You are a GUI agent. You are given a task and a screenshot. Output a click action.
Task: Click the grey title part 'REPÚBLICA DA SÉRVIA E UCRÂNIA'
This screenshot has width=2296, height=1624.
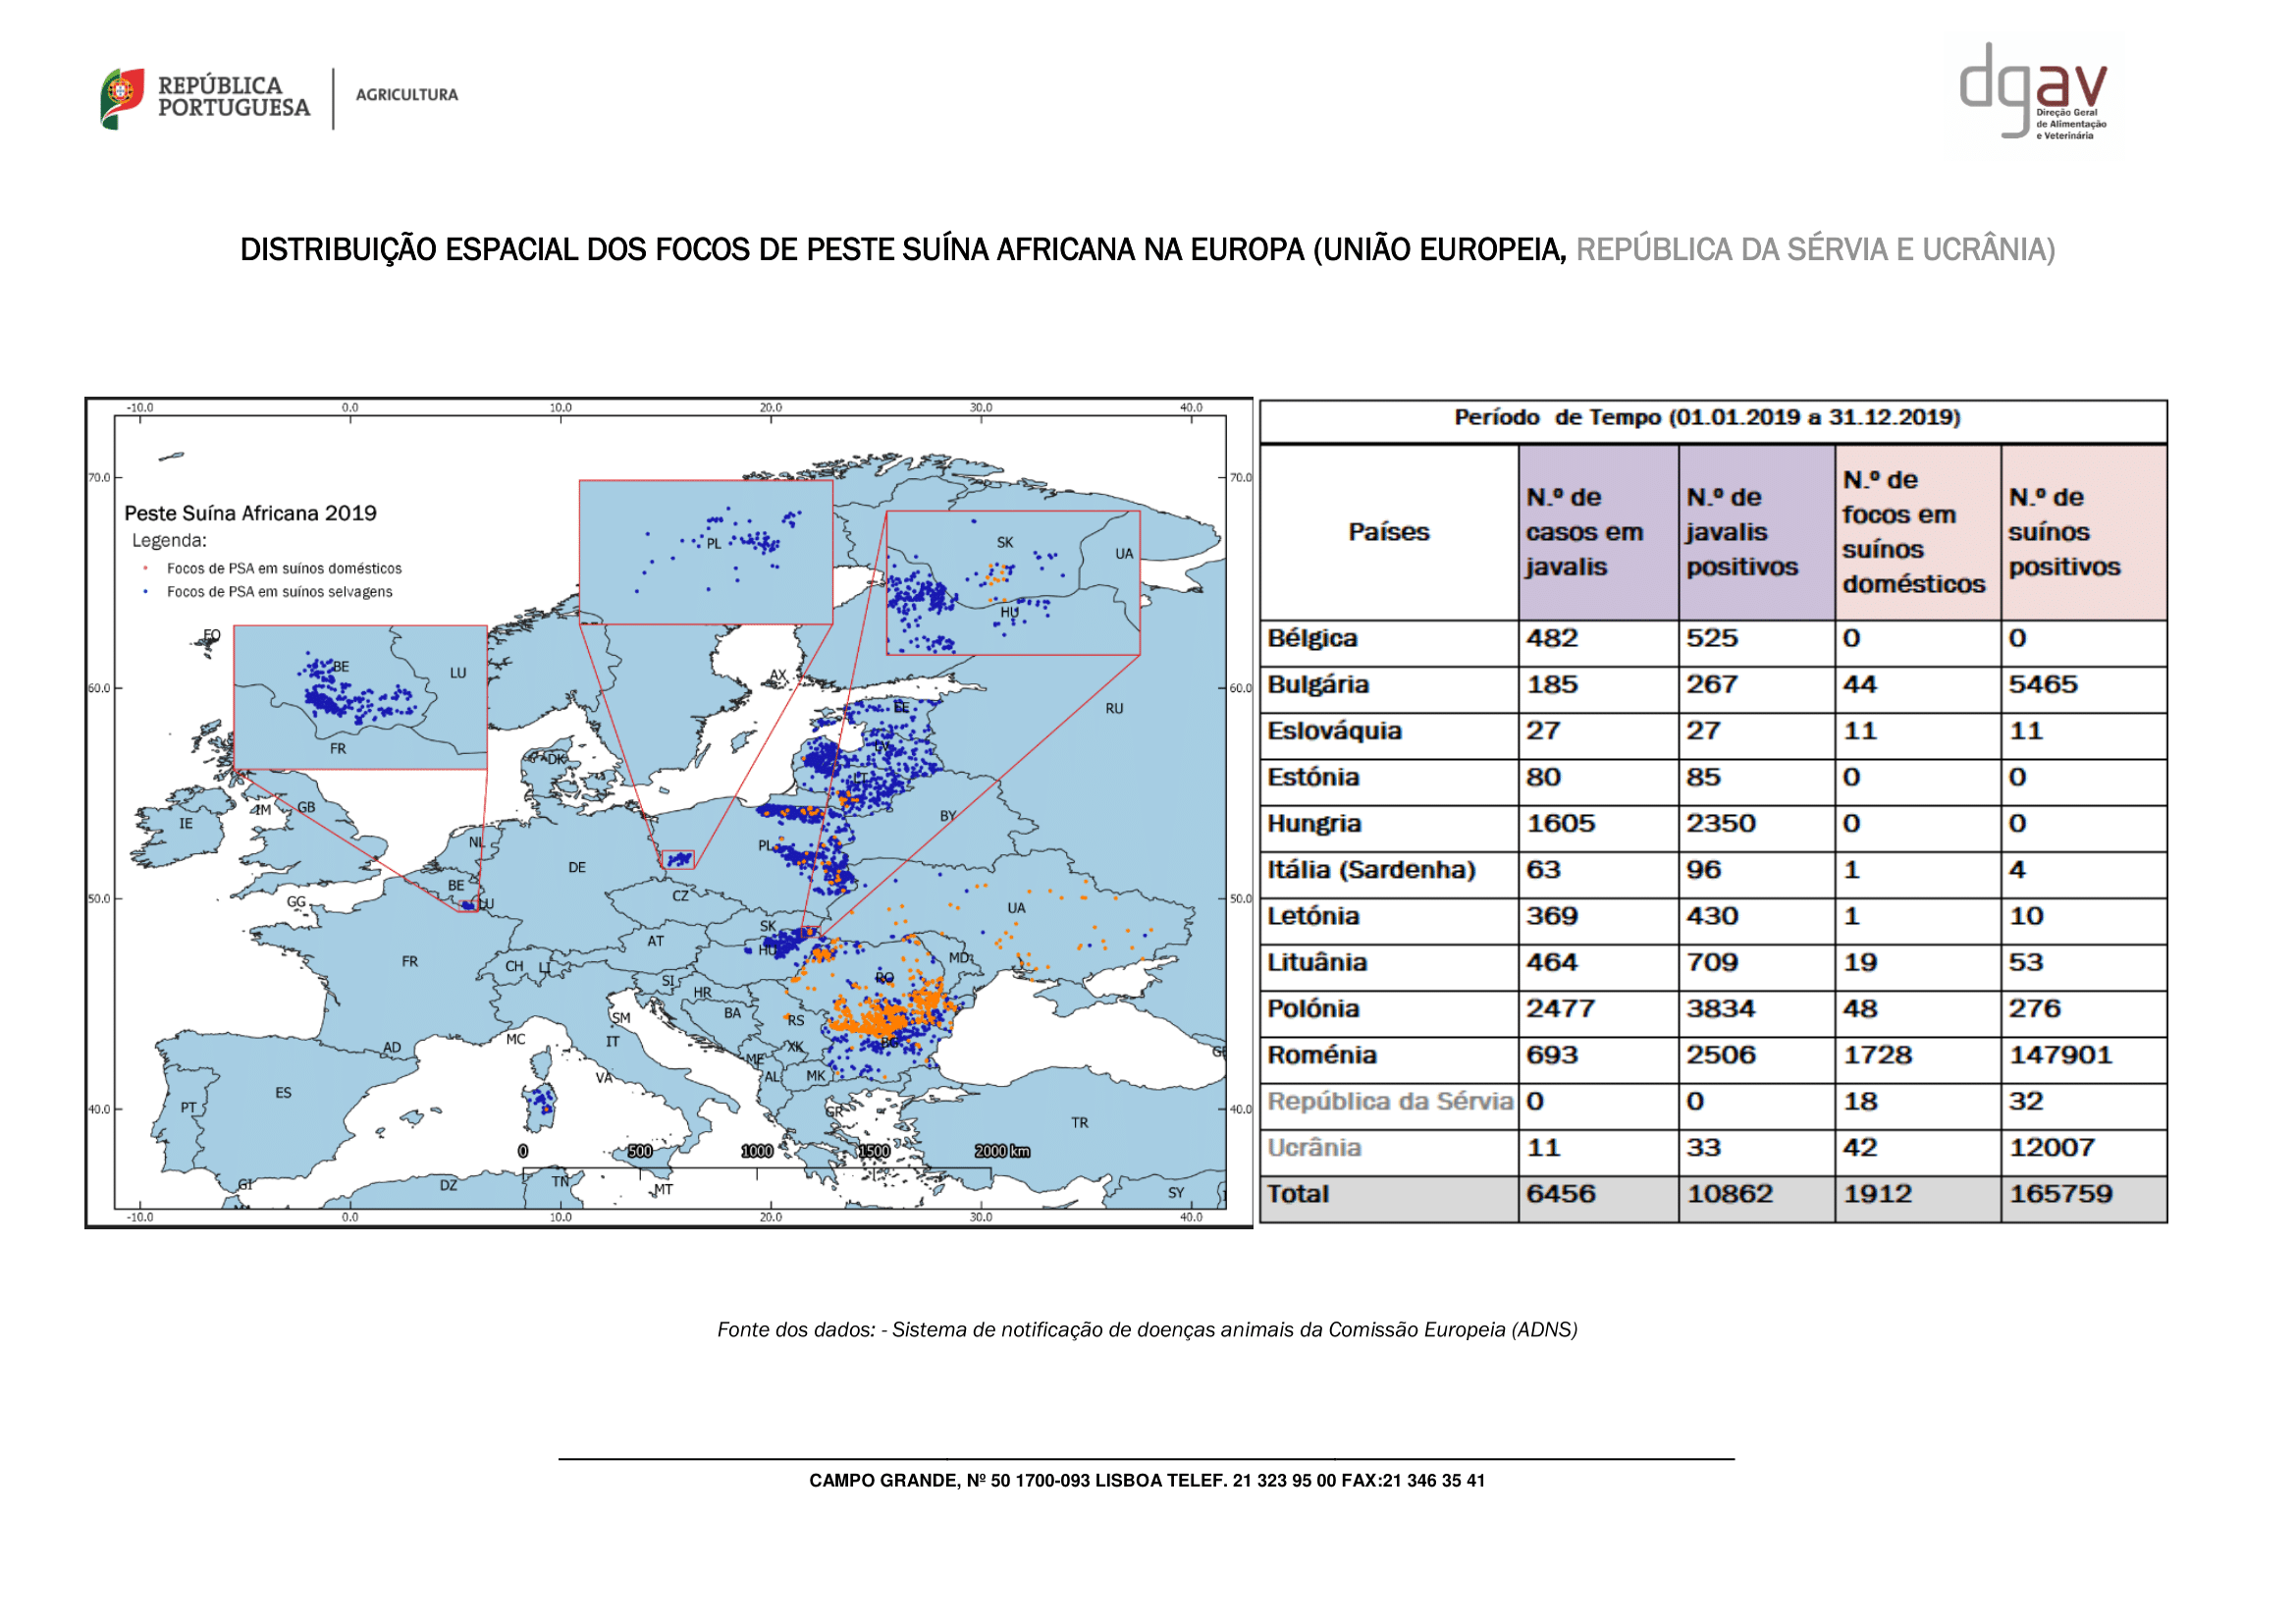click(x=1815, y=250)
